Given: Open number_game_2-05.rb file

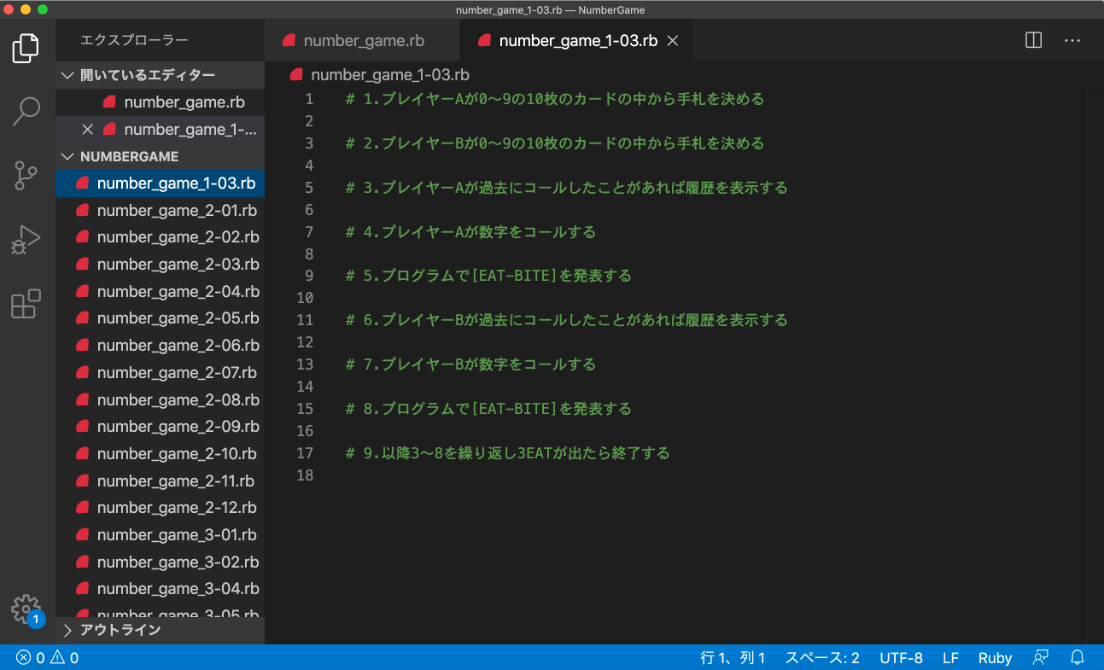Looking at the screenshot, I should coord(160,318).
